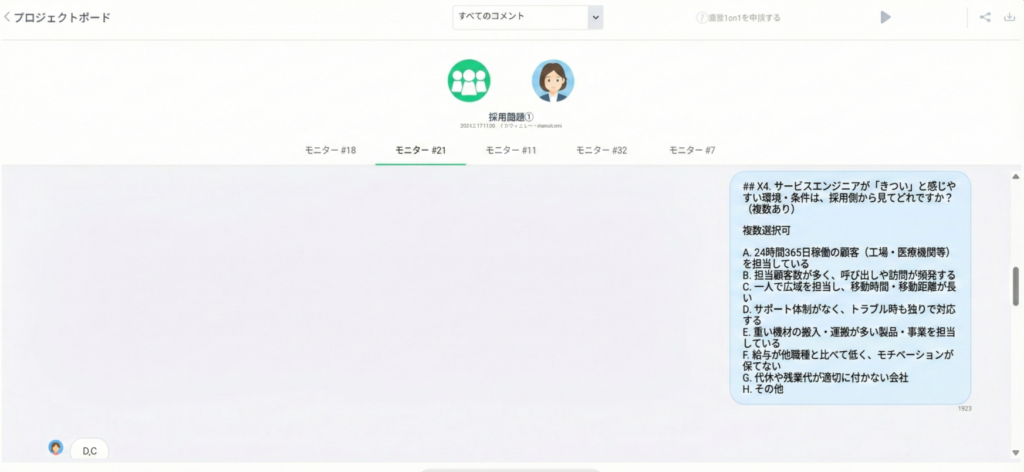Click the question mark help icon
Screen dimensions: 1024x472
tap(701, 17)
